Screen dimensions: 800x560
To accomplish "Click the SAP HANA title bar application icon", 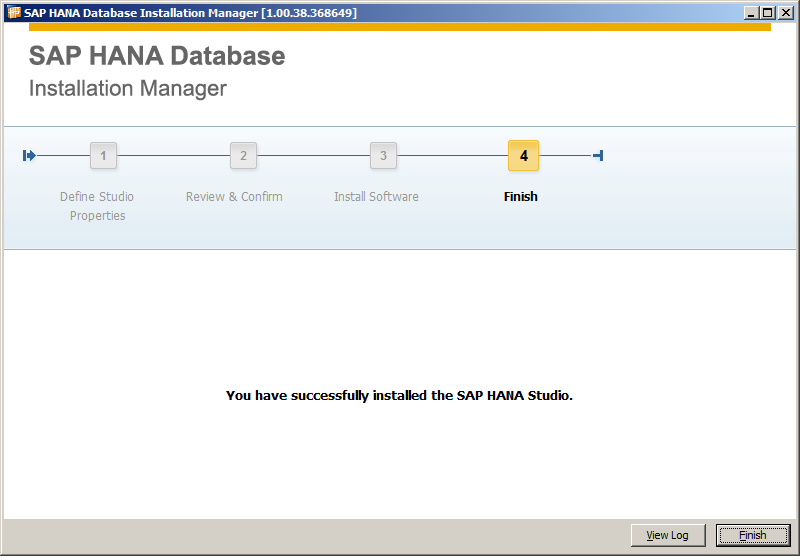I will pyautogui.click(x=14, y=13).
